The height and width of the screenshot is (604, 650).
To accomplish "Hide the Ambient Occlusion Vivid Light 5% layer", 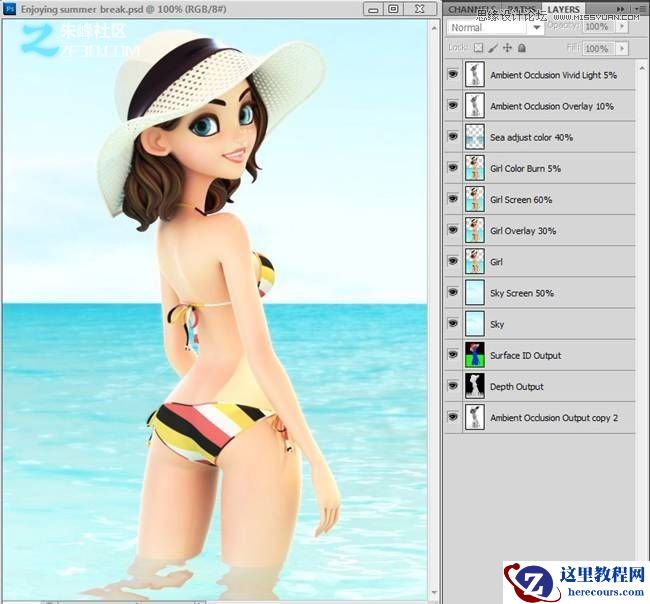I will pyautogui.click(x=453, y=74).
